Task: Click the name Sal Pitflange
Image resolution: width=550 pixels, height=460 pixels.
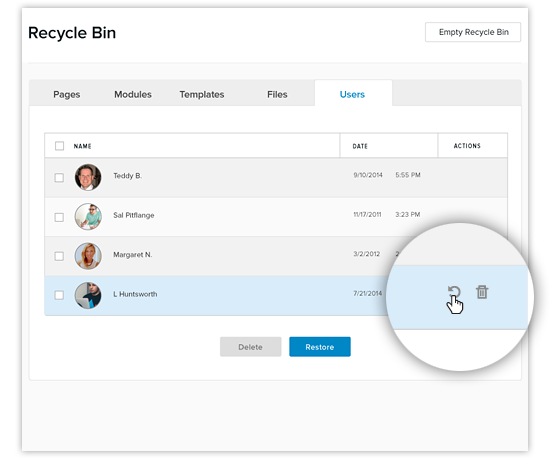Action: pyautogui.click(x=134, y=215)
